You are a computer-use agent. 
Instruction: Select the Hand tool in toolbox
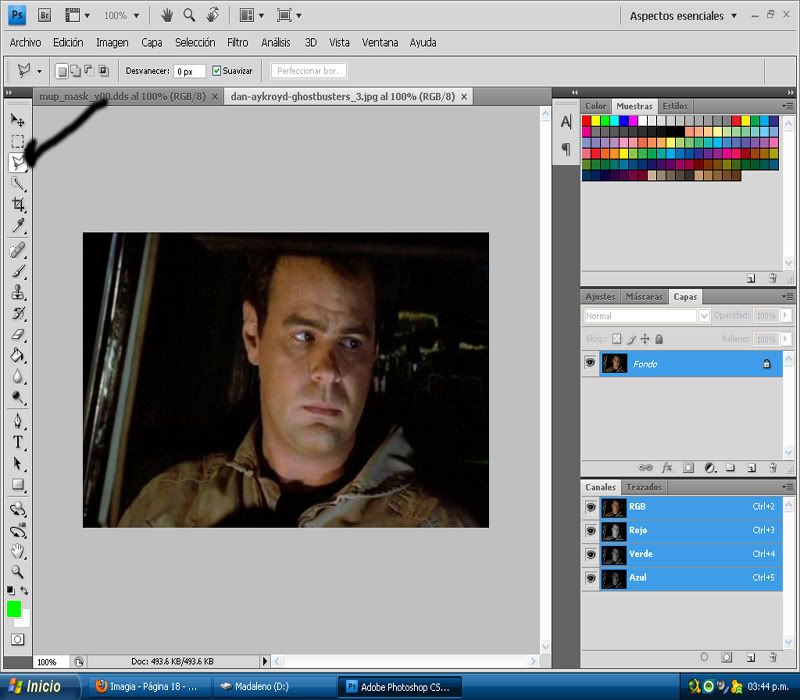[x=18, y=551]
